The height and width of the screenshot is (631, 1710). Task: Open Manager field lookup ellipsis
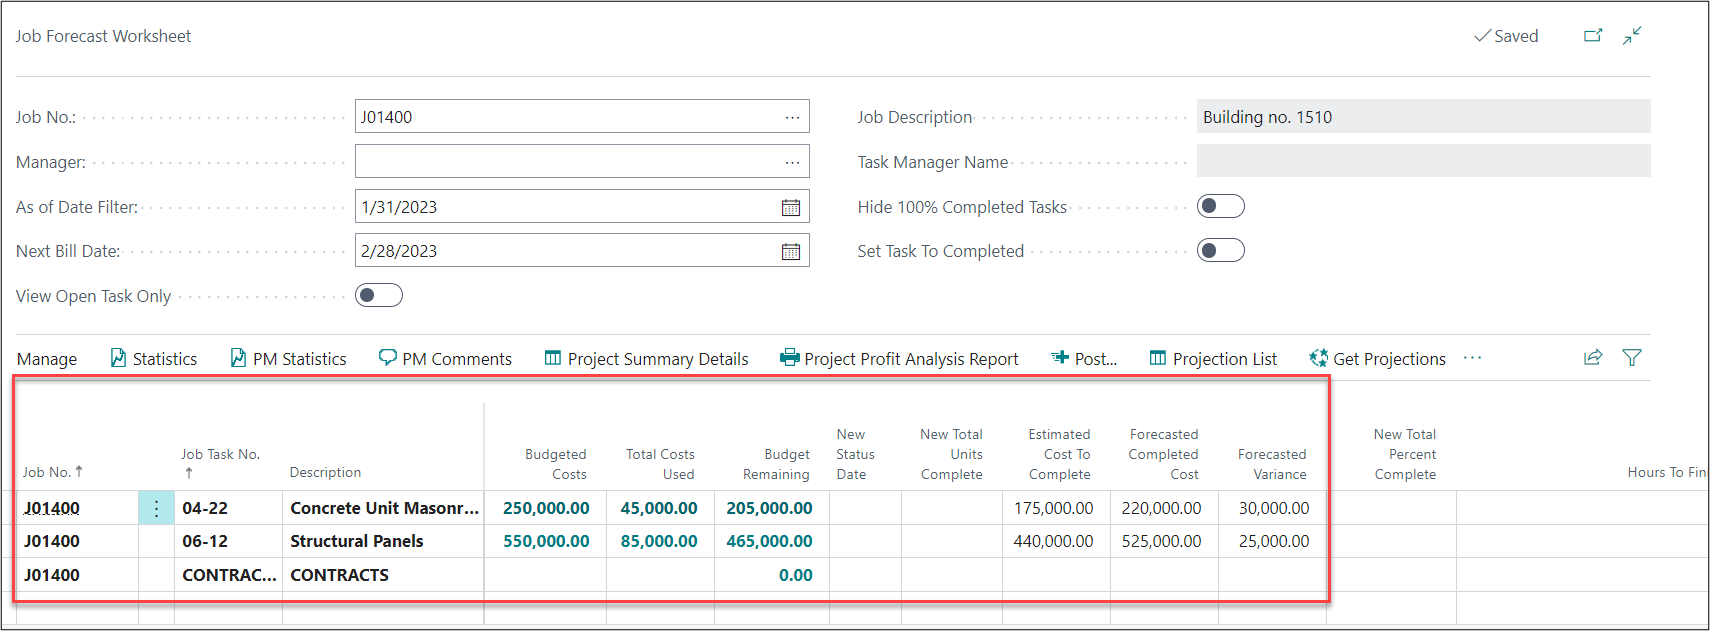792,162
